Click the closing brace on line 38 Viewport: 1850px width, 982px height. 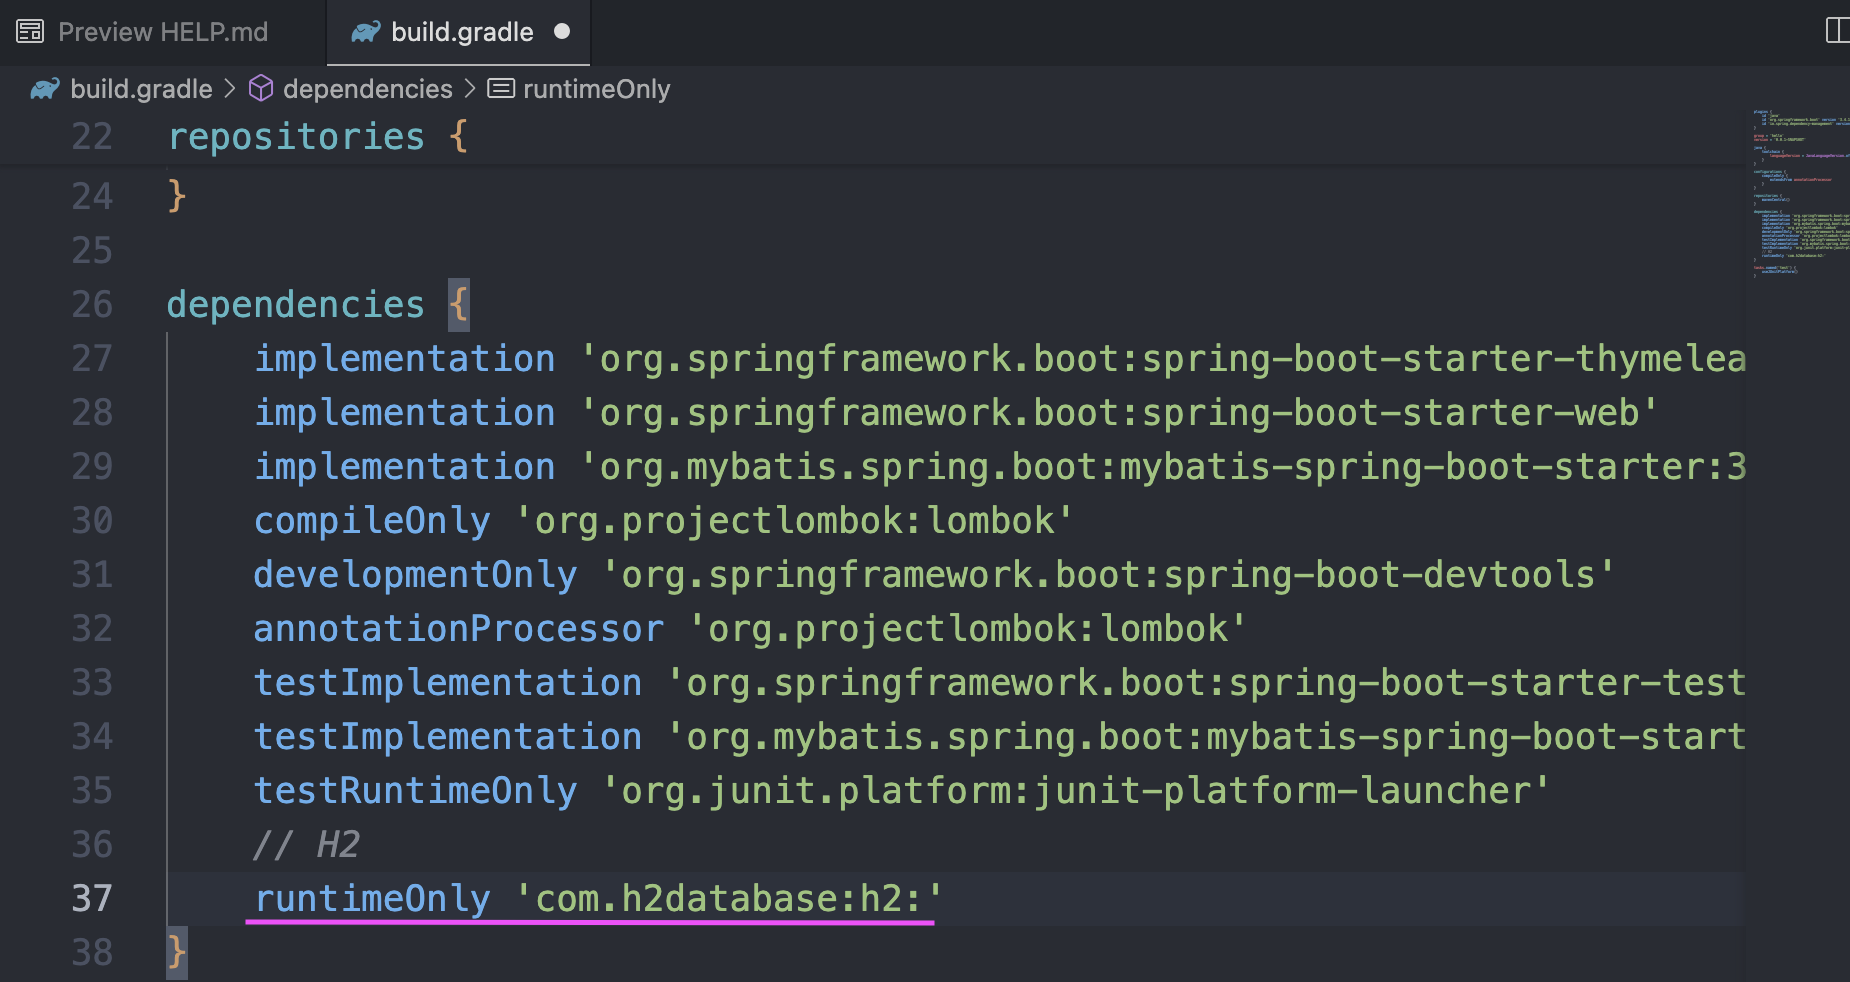[177, 951]
